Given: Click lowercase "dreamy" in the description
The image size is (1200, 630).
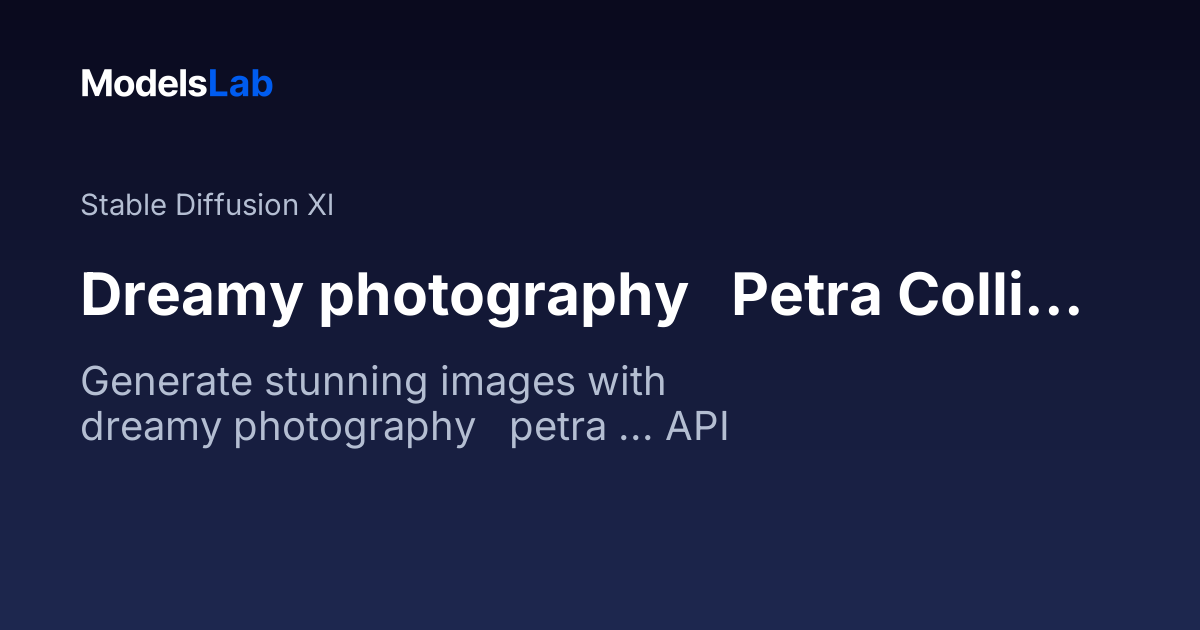Looking at the screenshot, I should [x=151, y=428].
